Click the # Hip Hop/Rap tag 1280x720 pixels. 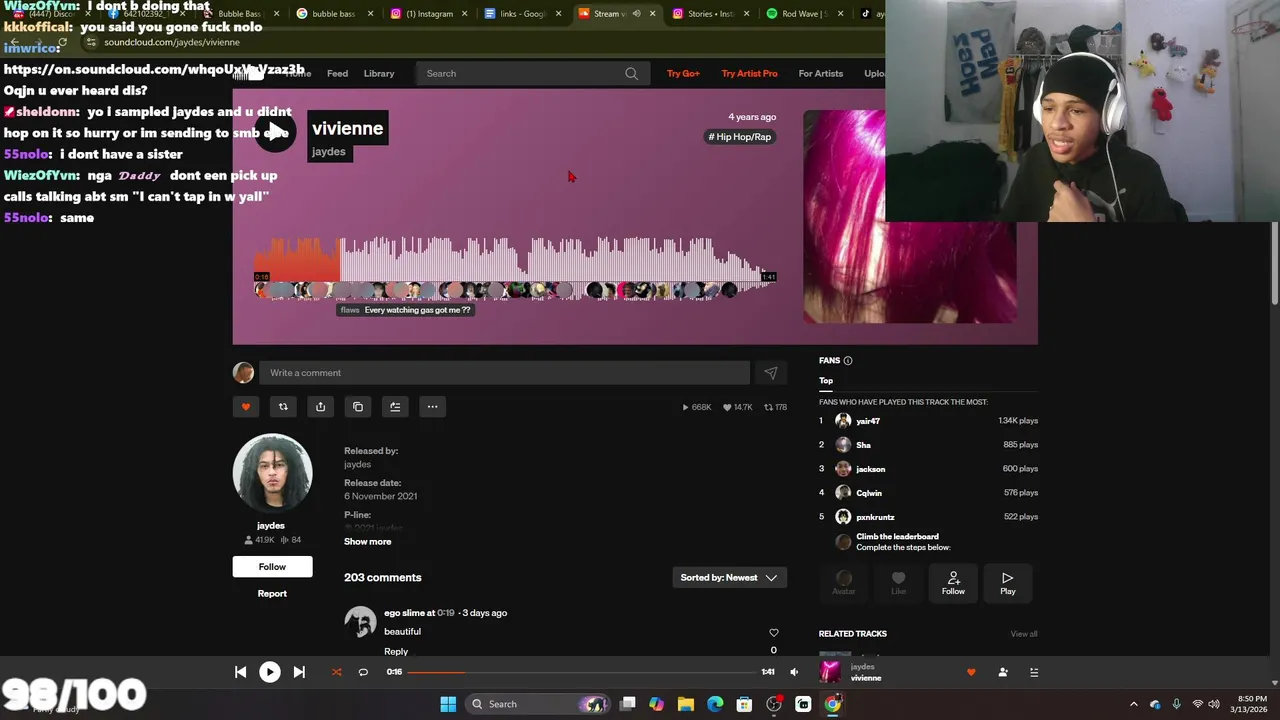740,137
